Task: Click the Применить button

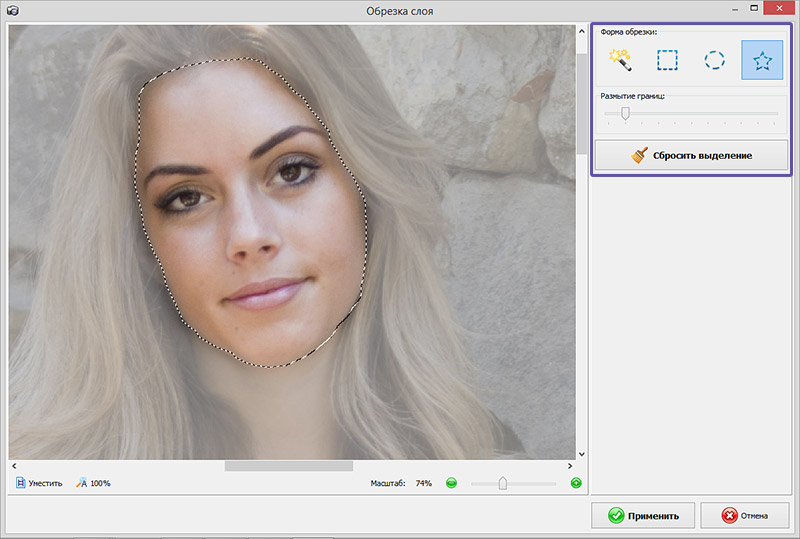Action: (x=642, y=516)
